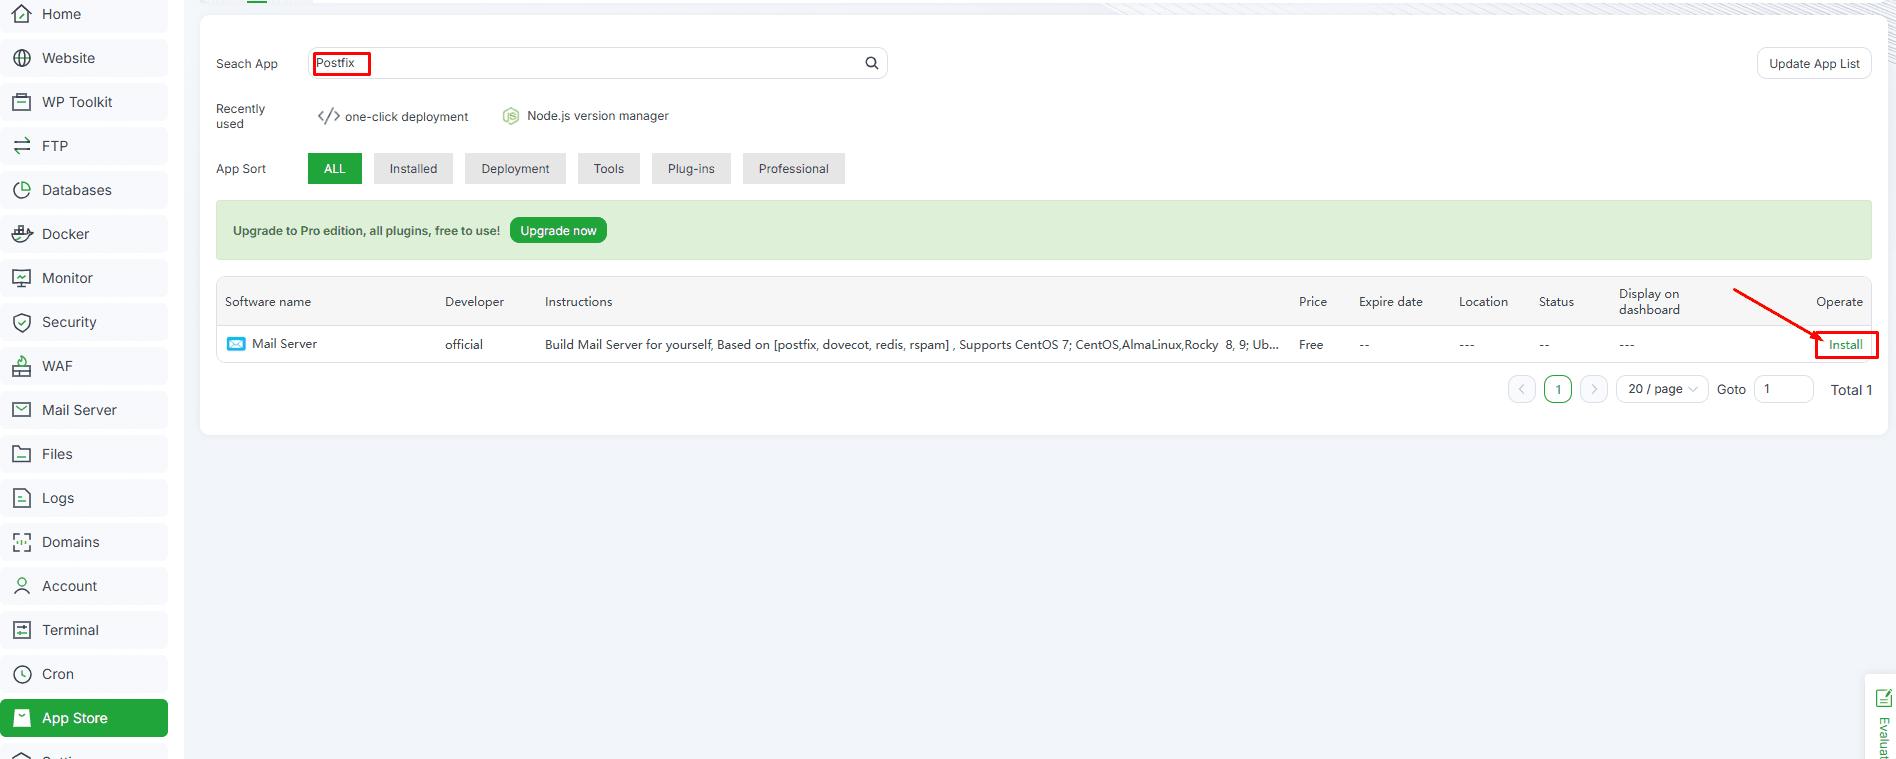
Task: Expand the 20 / page dropdown
Action: 1662,389
